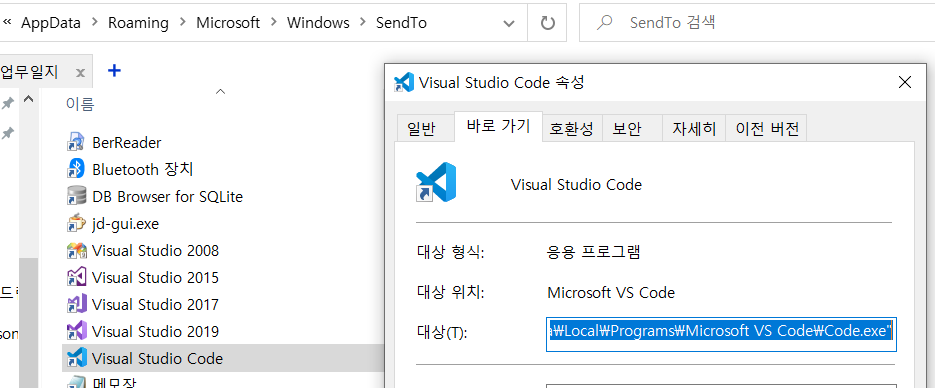
Task: Select the jd-gui.exe file name
Action: point(125,224)
